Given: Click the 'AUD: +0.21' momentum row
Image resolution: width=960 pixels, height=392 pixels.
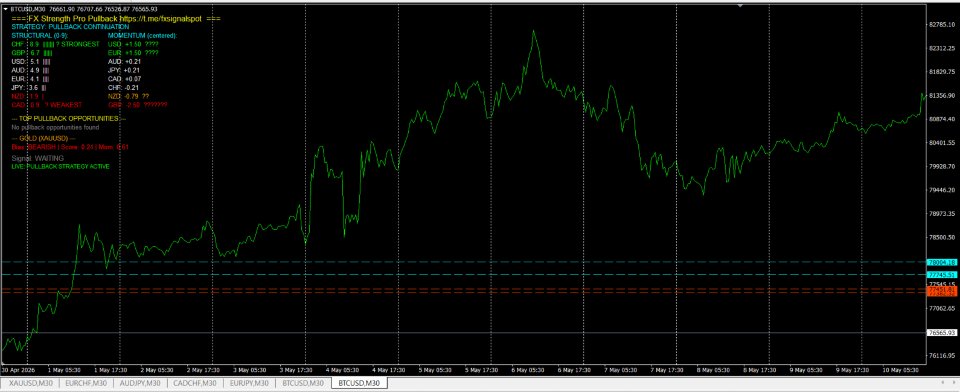Looking at the screenshot, I should pyautogui.click(x=124, y=62).
